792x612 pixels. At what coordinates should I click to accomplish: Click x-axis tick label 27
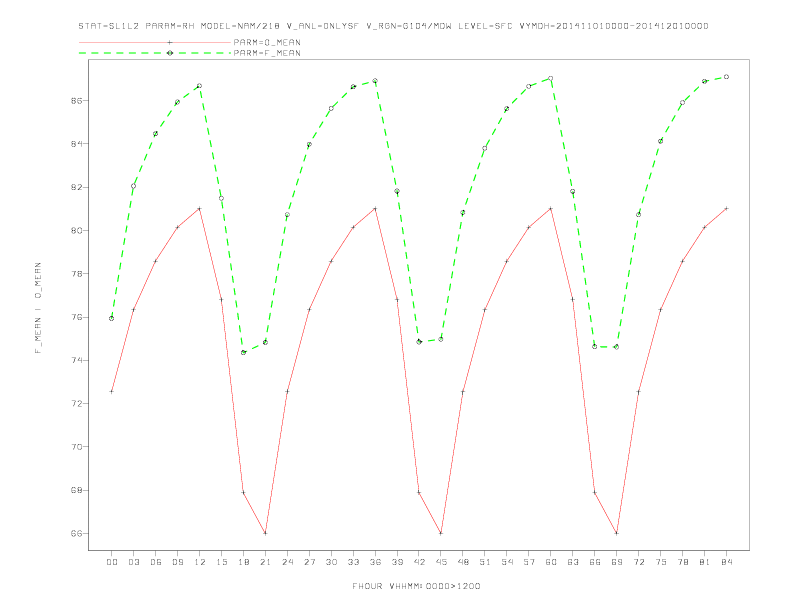coord(309,562)
